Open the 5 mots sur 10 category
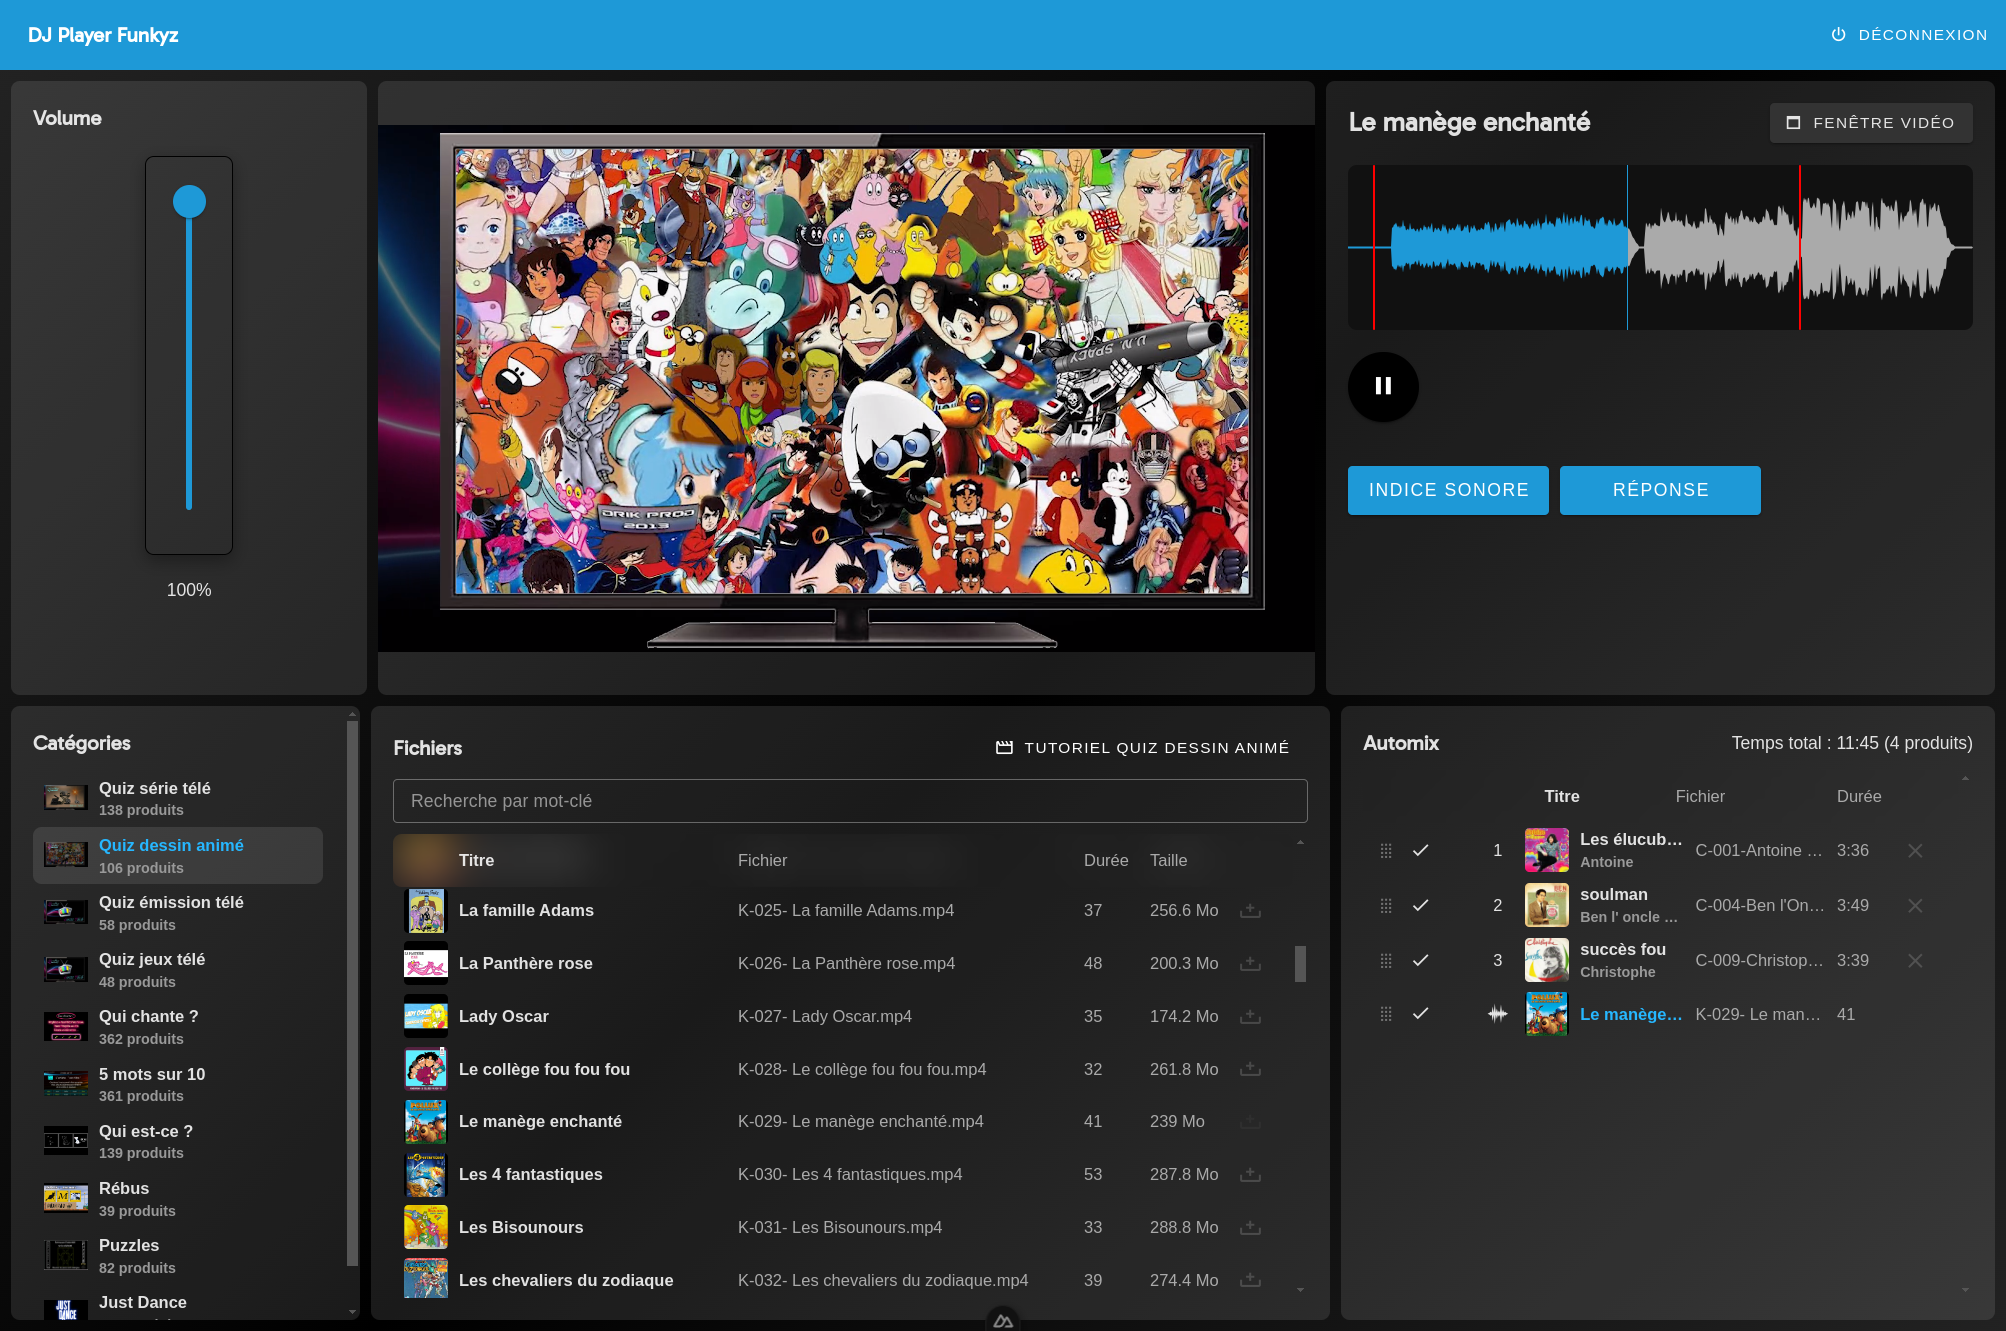 click(x=178, y=1084)
